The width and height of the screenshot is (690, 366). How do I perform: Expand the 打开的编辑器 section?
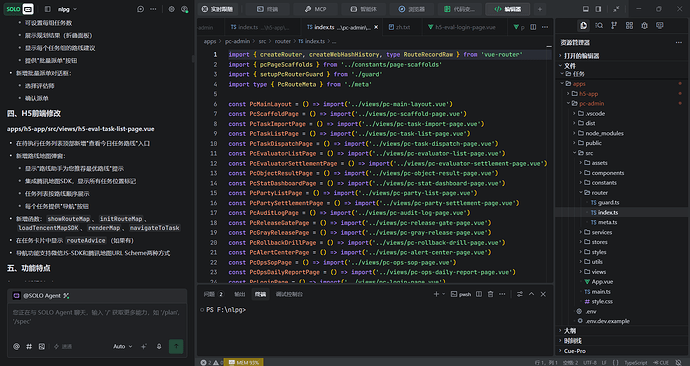(621, 56)
